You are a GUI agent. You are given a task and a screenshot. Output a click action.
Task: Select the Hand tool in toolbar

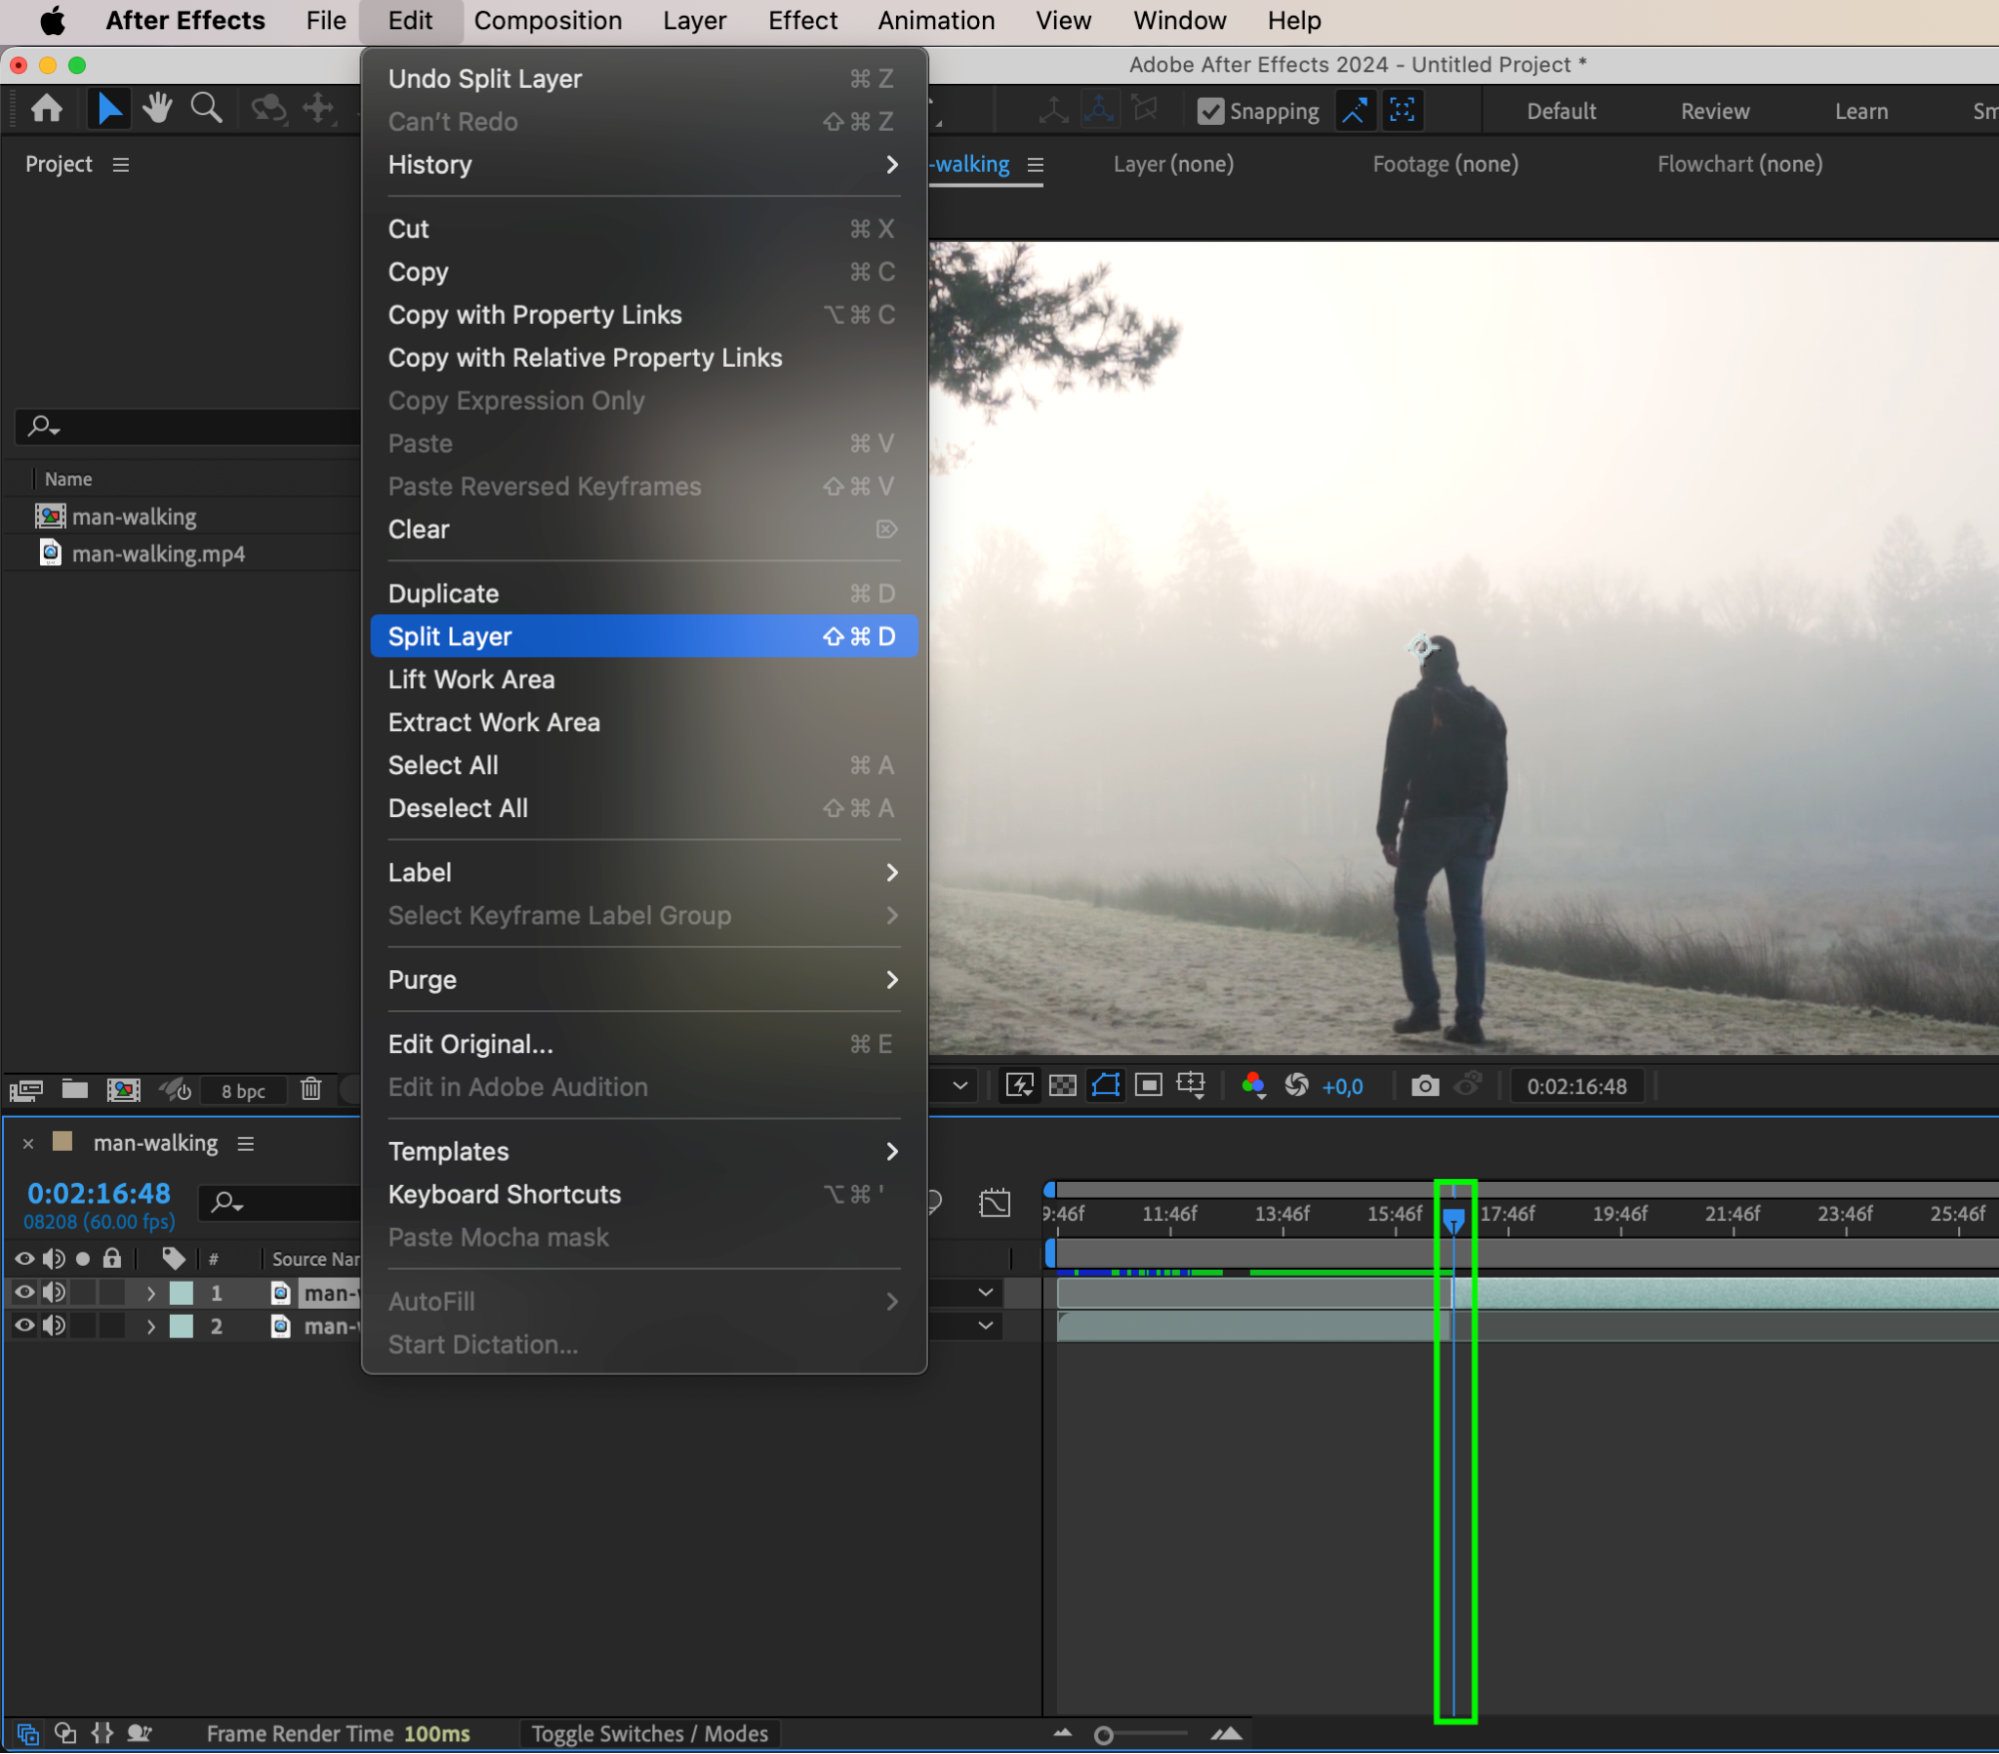(x=157, y=108)
